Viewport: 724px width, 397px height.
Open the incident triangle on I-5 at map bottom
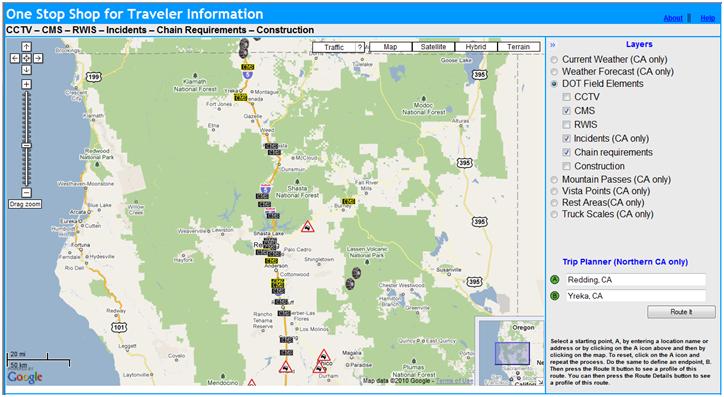point(286,367)
